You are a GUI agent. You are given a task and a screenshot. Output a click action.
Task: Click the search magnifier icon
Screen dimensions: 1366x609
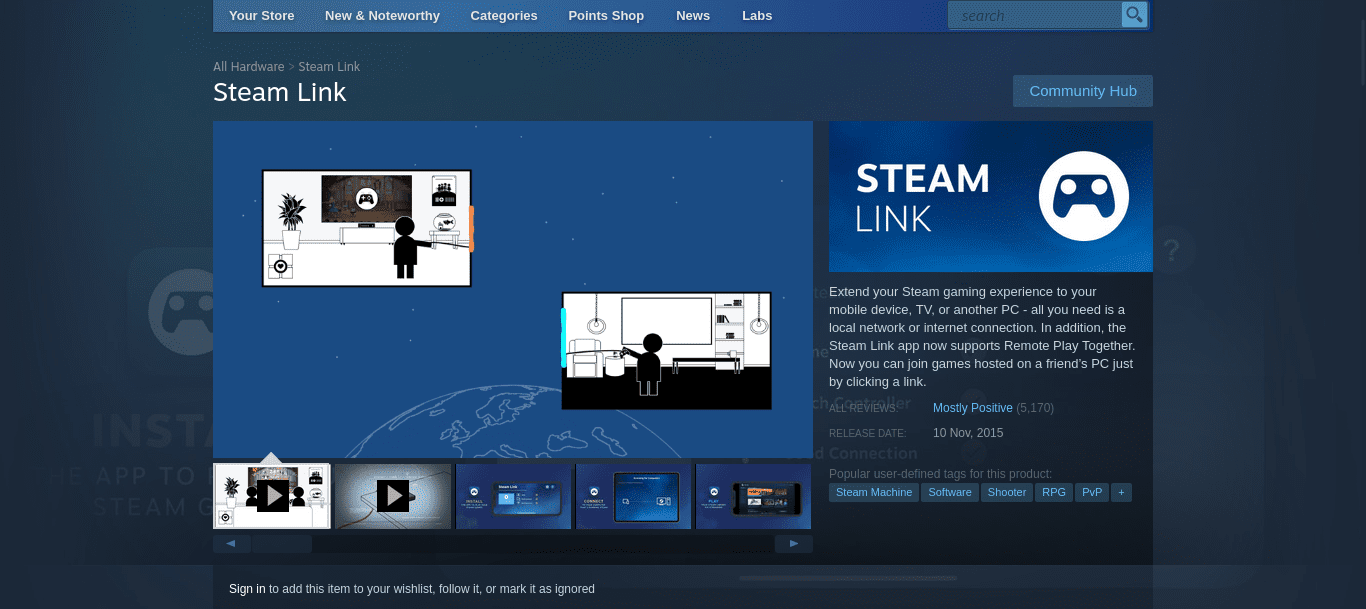1134,15
